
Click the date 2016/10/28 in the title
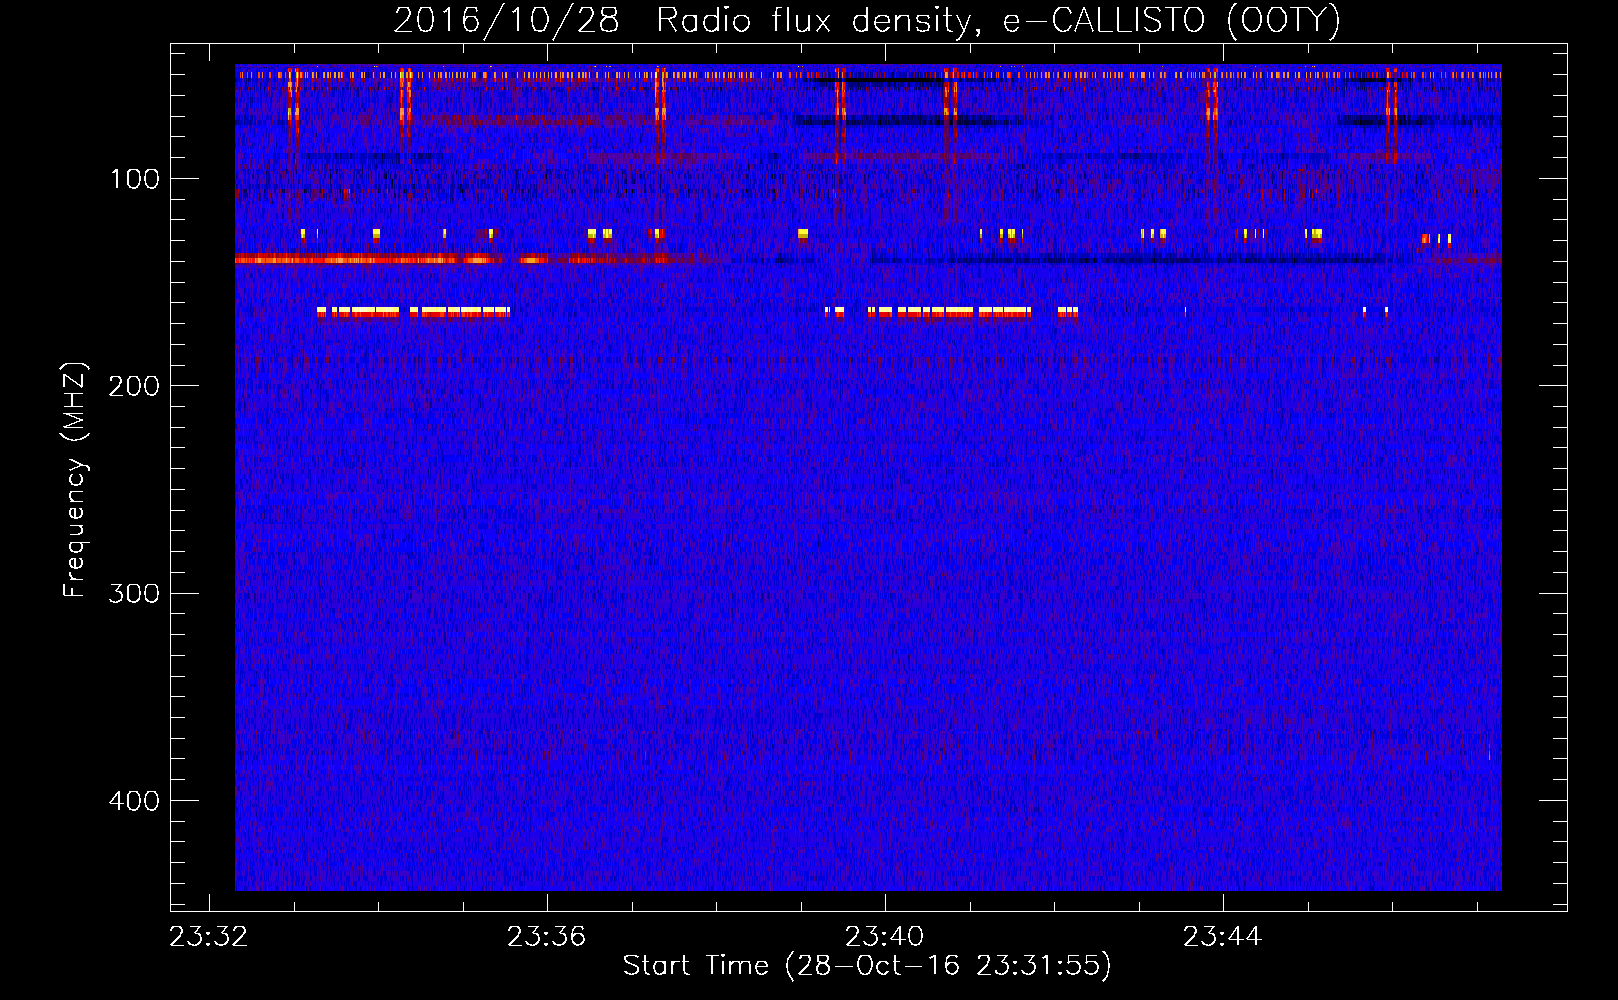(x=506, y=21)
